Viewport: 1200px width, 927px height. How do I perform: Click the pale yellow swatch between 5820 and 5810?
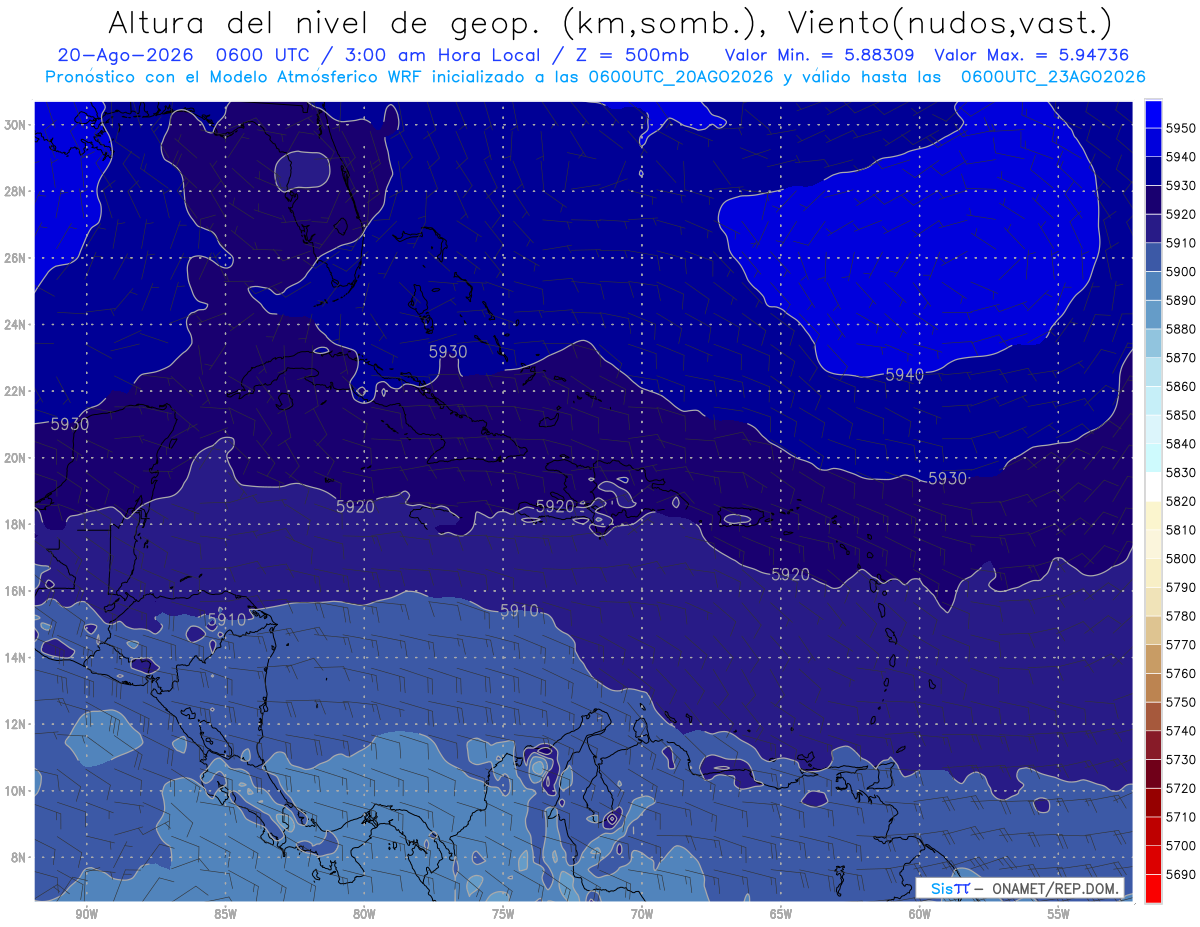coord(1153,515)
